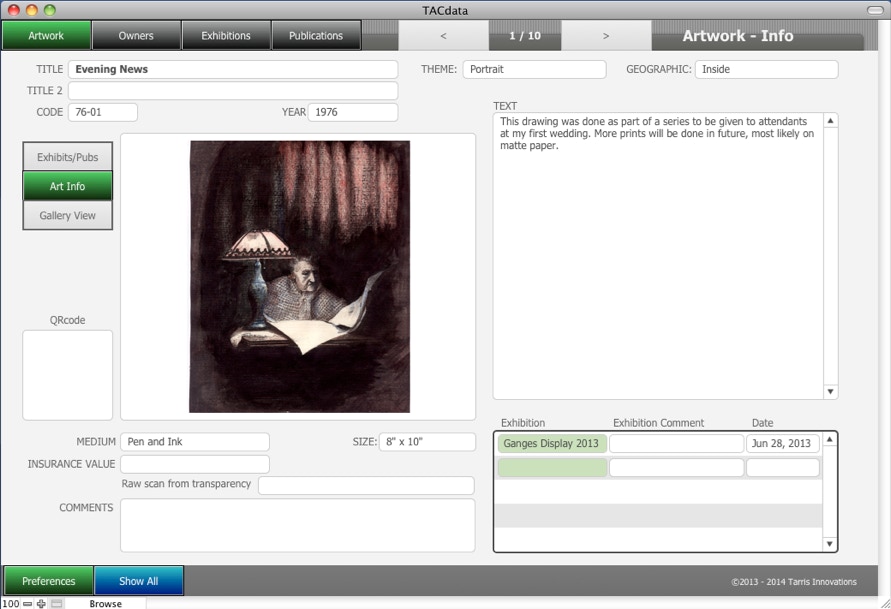Go to previous record with left arrow
This screenshot has height=609, width=891.
click(443, 36)
